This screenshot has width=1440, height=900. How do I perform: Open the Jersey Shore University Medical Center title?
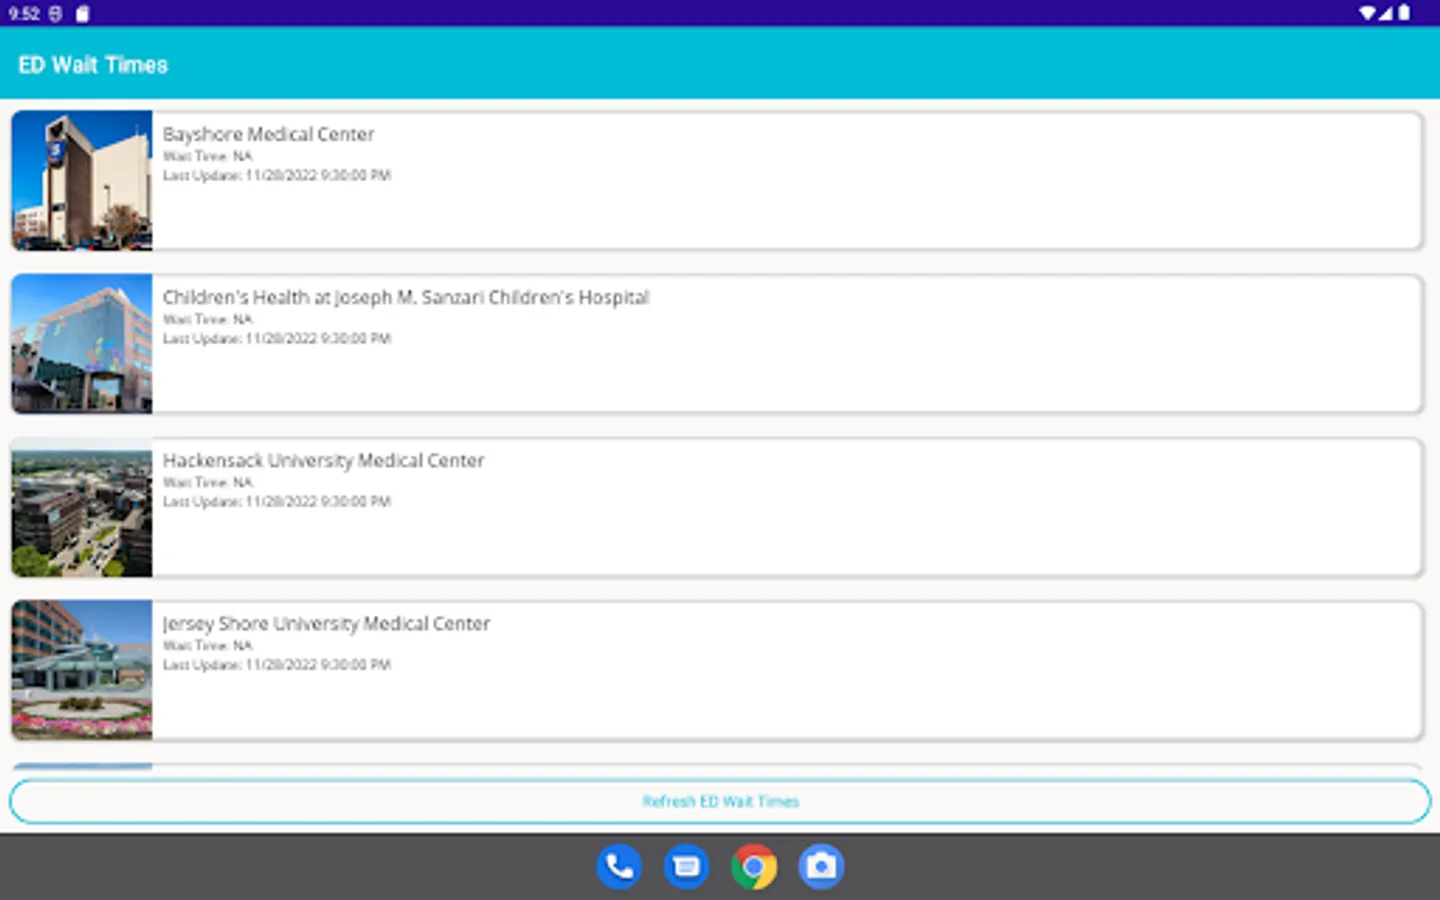pos(326,624)
